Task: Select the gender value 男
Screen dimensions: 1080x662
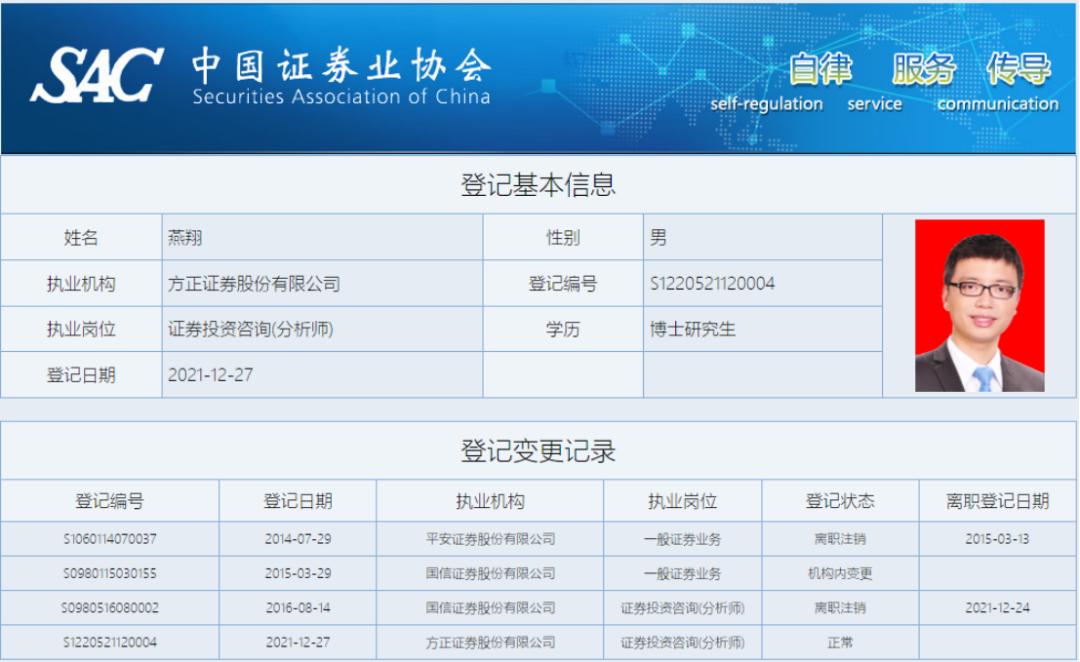Action: coord(658,238)
